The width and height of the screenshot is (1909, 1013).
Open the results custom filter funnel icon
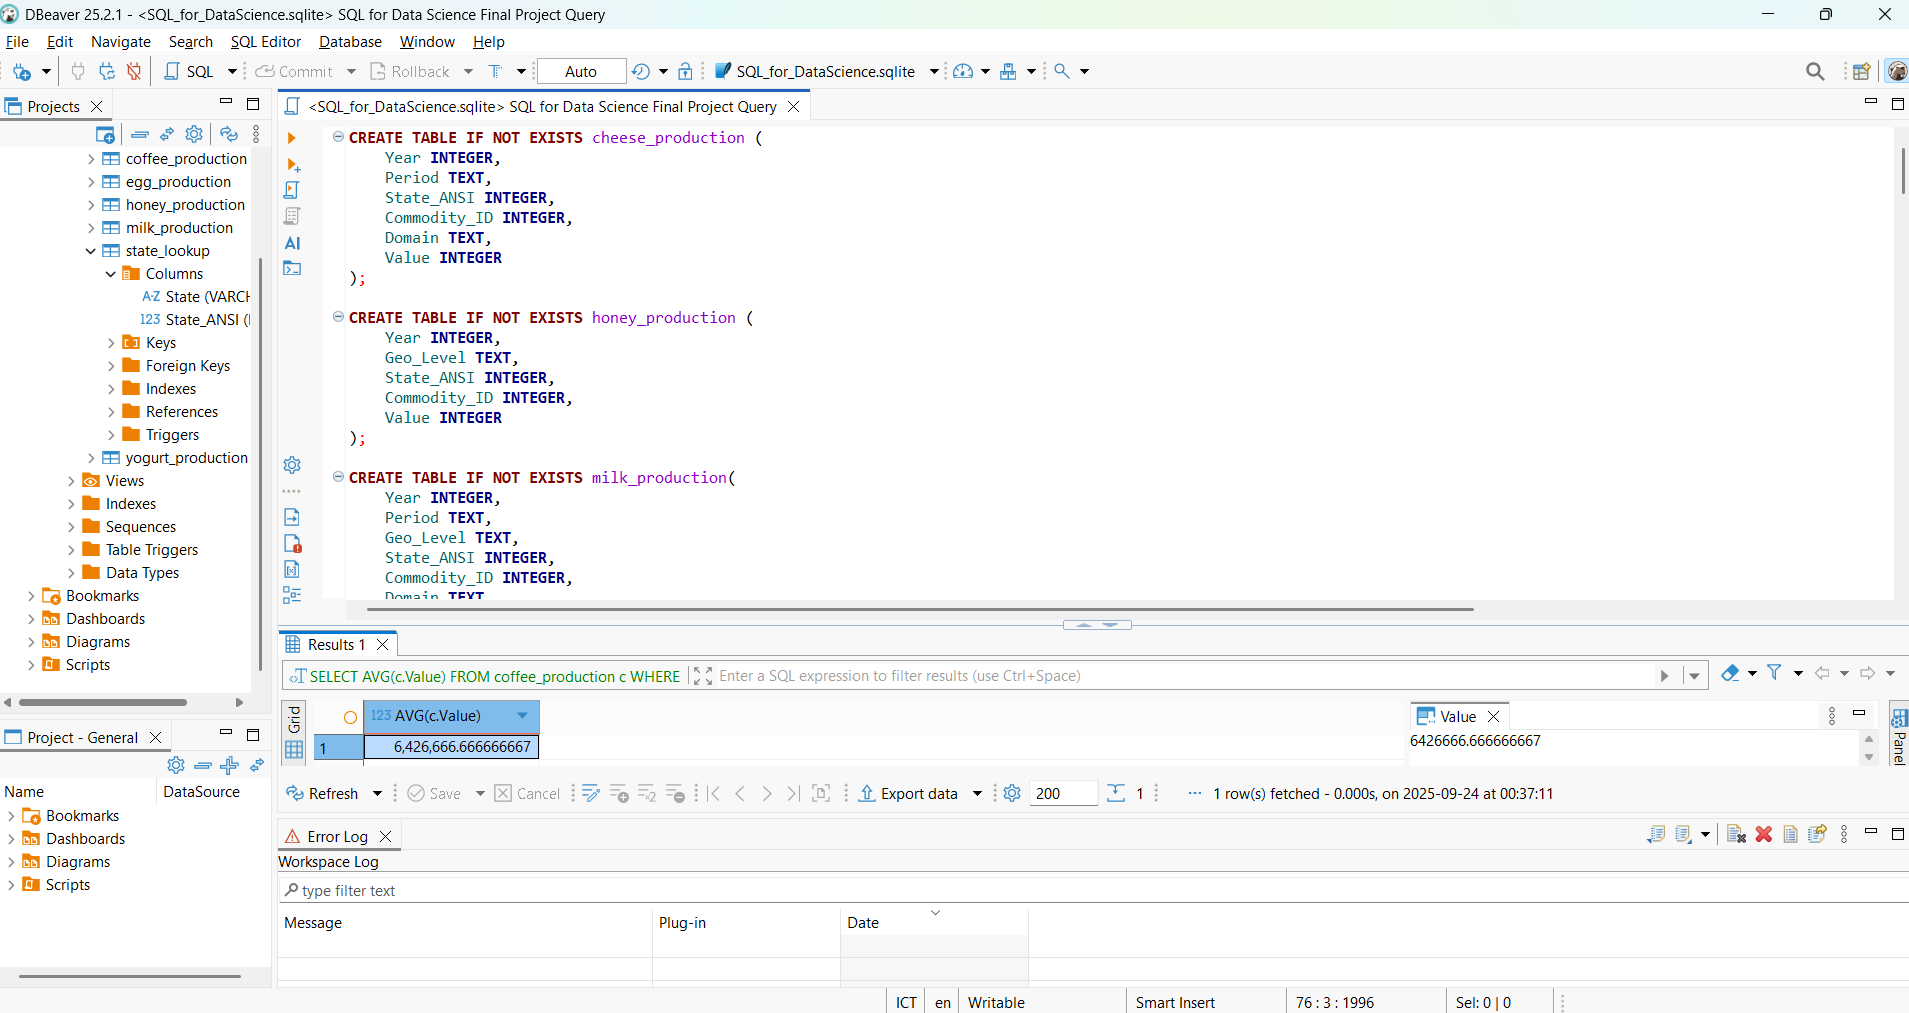1774,673
